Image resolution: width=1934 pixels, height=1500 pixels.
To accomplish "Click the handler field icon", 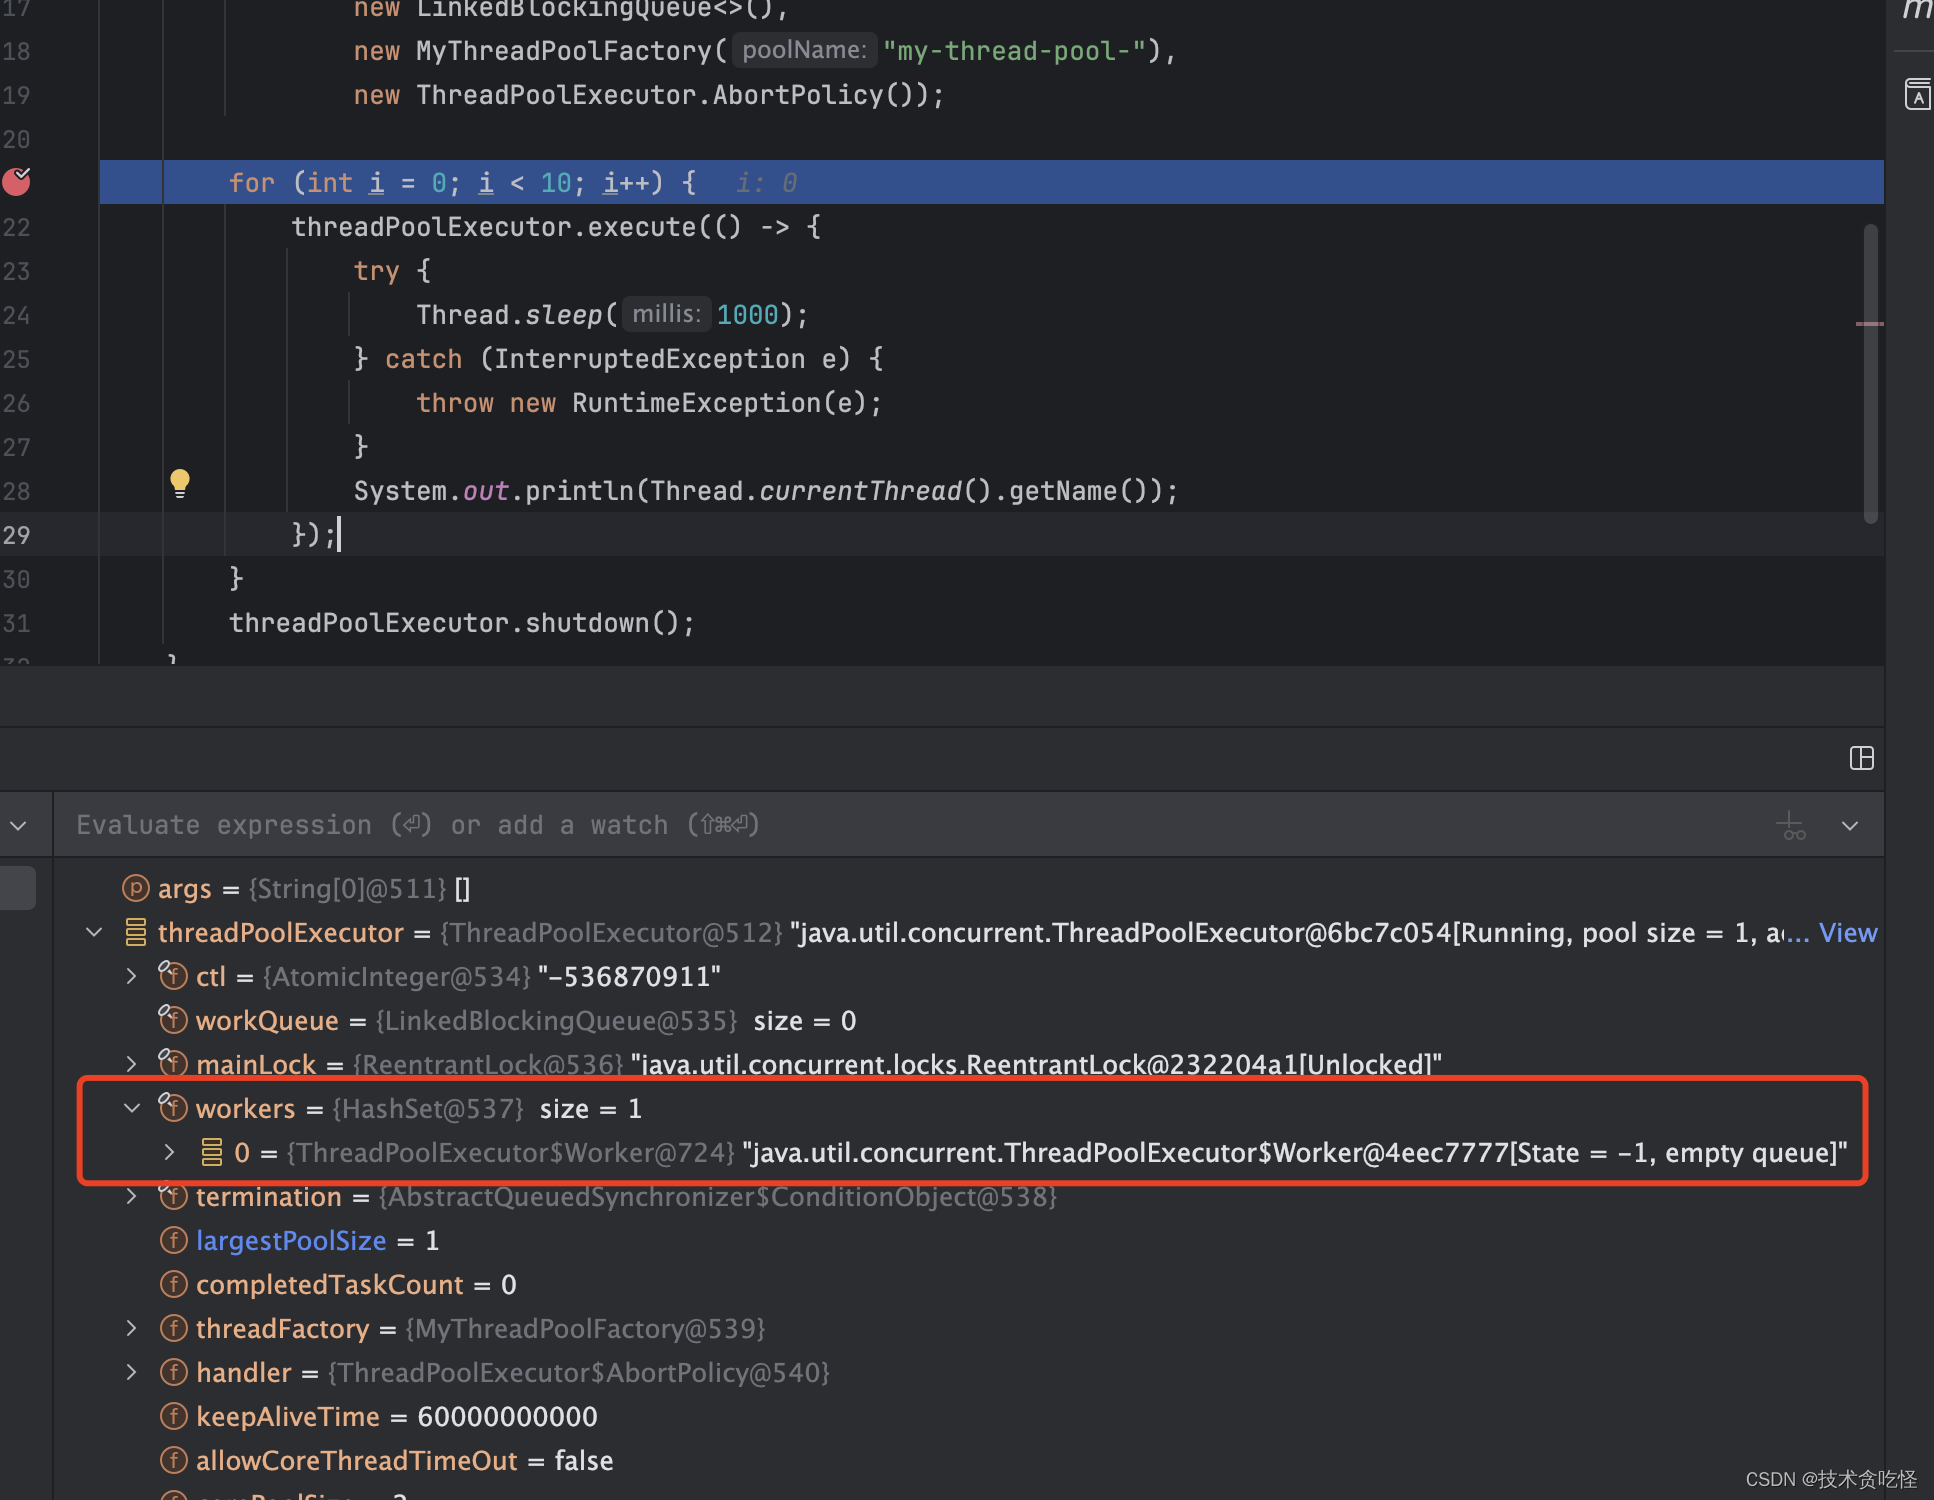I will [174, 1372].
